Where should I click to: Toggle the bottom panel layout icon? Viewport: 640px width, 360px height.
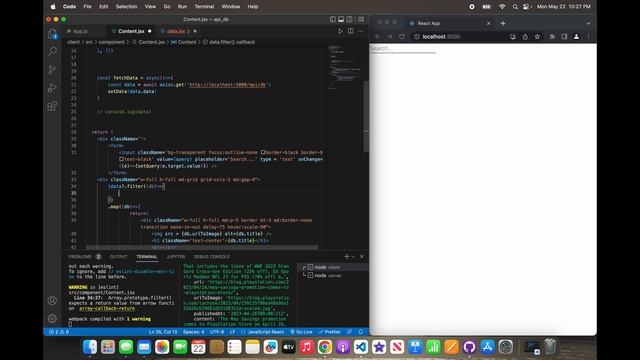(x=341, y=19)
